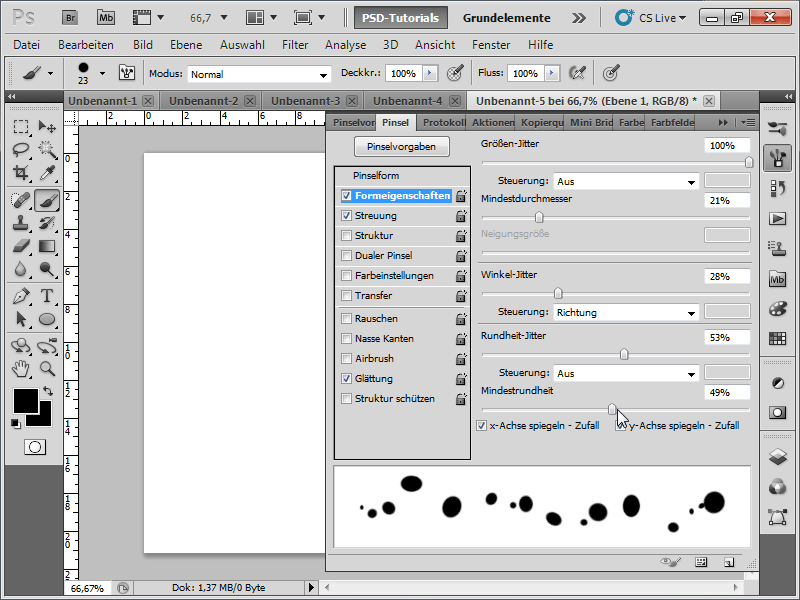800x600 pixels.
Task: Select the Zoom tool
Action: (x=47, y=368)
